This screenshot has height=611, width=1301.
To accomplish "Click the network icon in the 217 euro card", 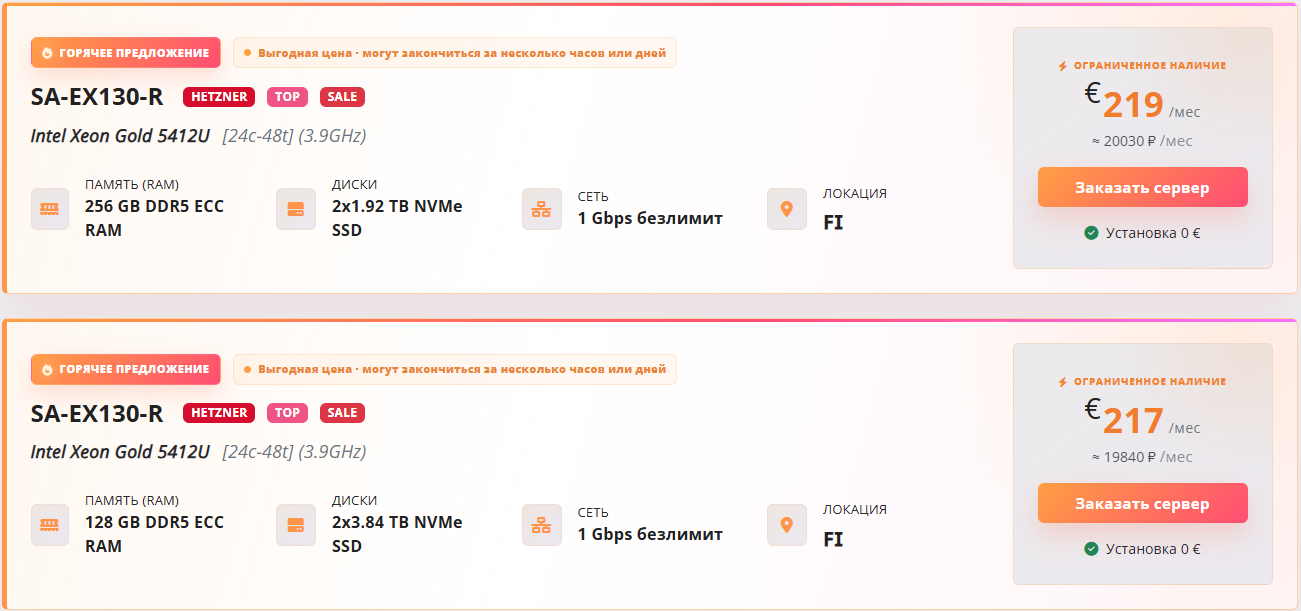I will click(x=541, y=525).
